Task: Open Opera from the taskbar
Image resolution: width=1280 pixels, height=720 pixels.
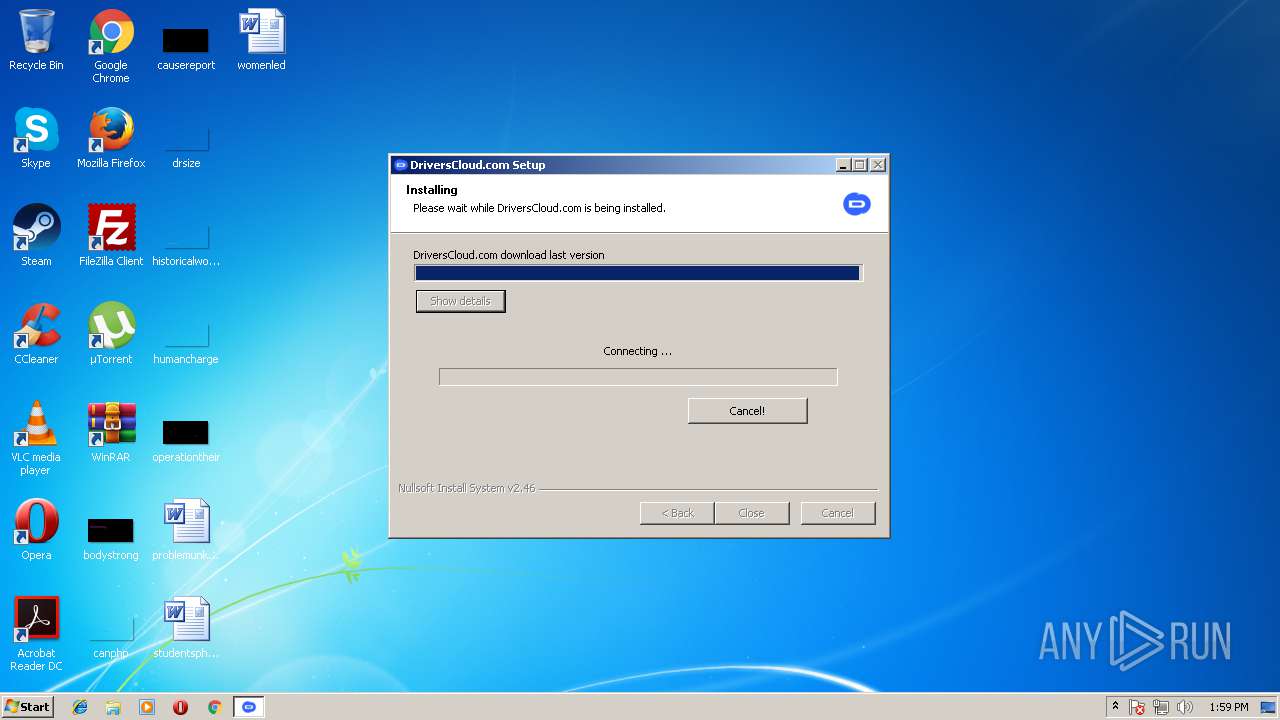Action: pyautogui.click(x=180, y=707)
